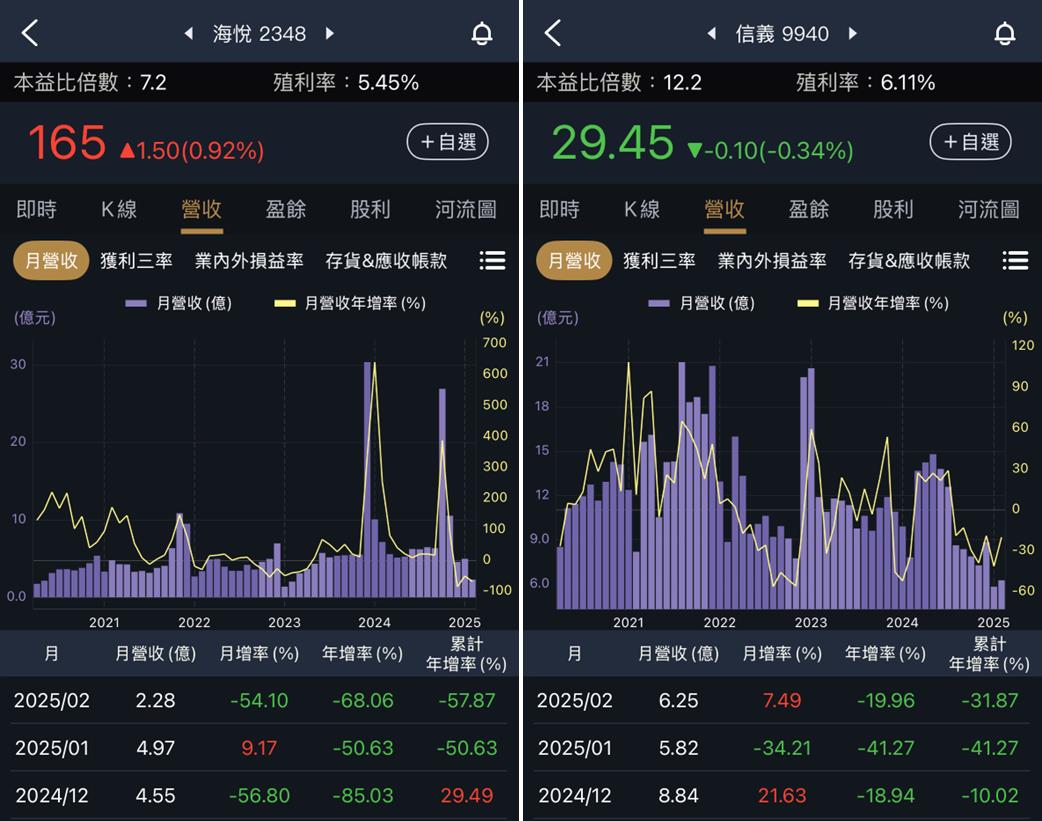Screen dimensions: 1042x821
Task: Go back from the 信義 9940 screen
Action: (x=553, y=33)
